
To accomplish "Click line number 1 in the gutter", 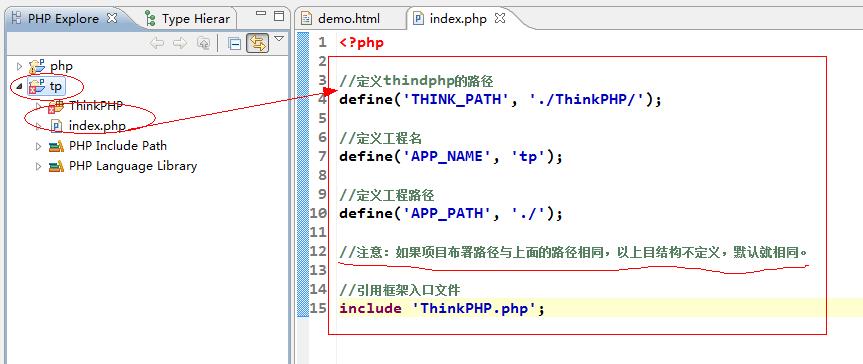I will click(x=323, y=42).
